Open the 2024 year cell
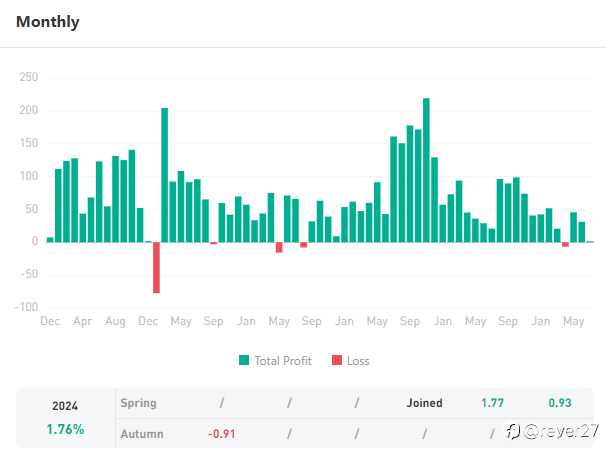Image resolution: width=606 pixels, height=461 pixels. click(65, 406)
